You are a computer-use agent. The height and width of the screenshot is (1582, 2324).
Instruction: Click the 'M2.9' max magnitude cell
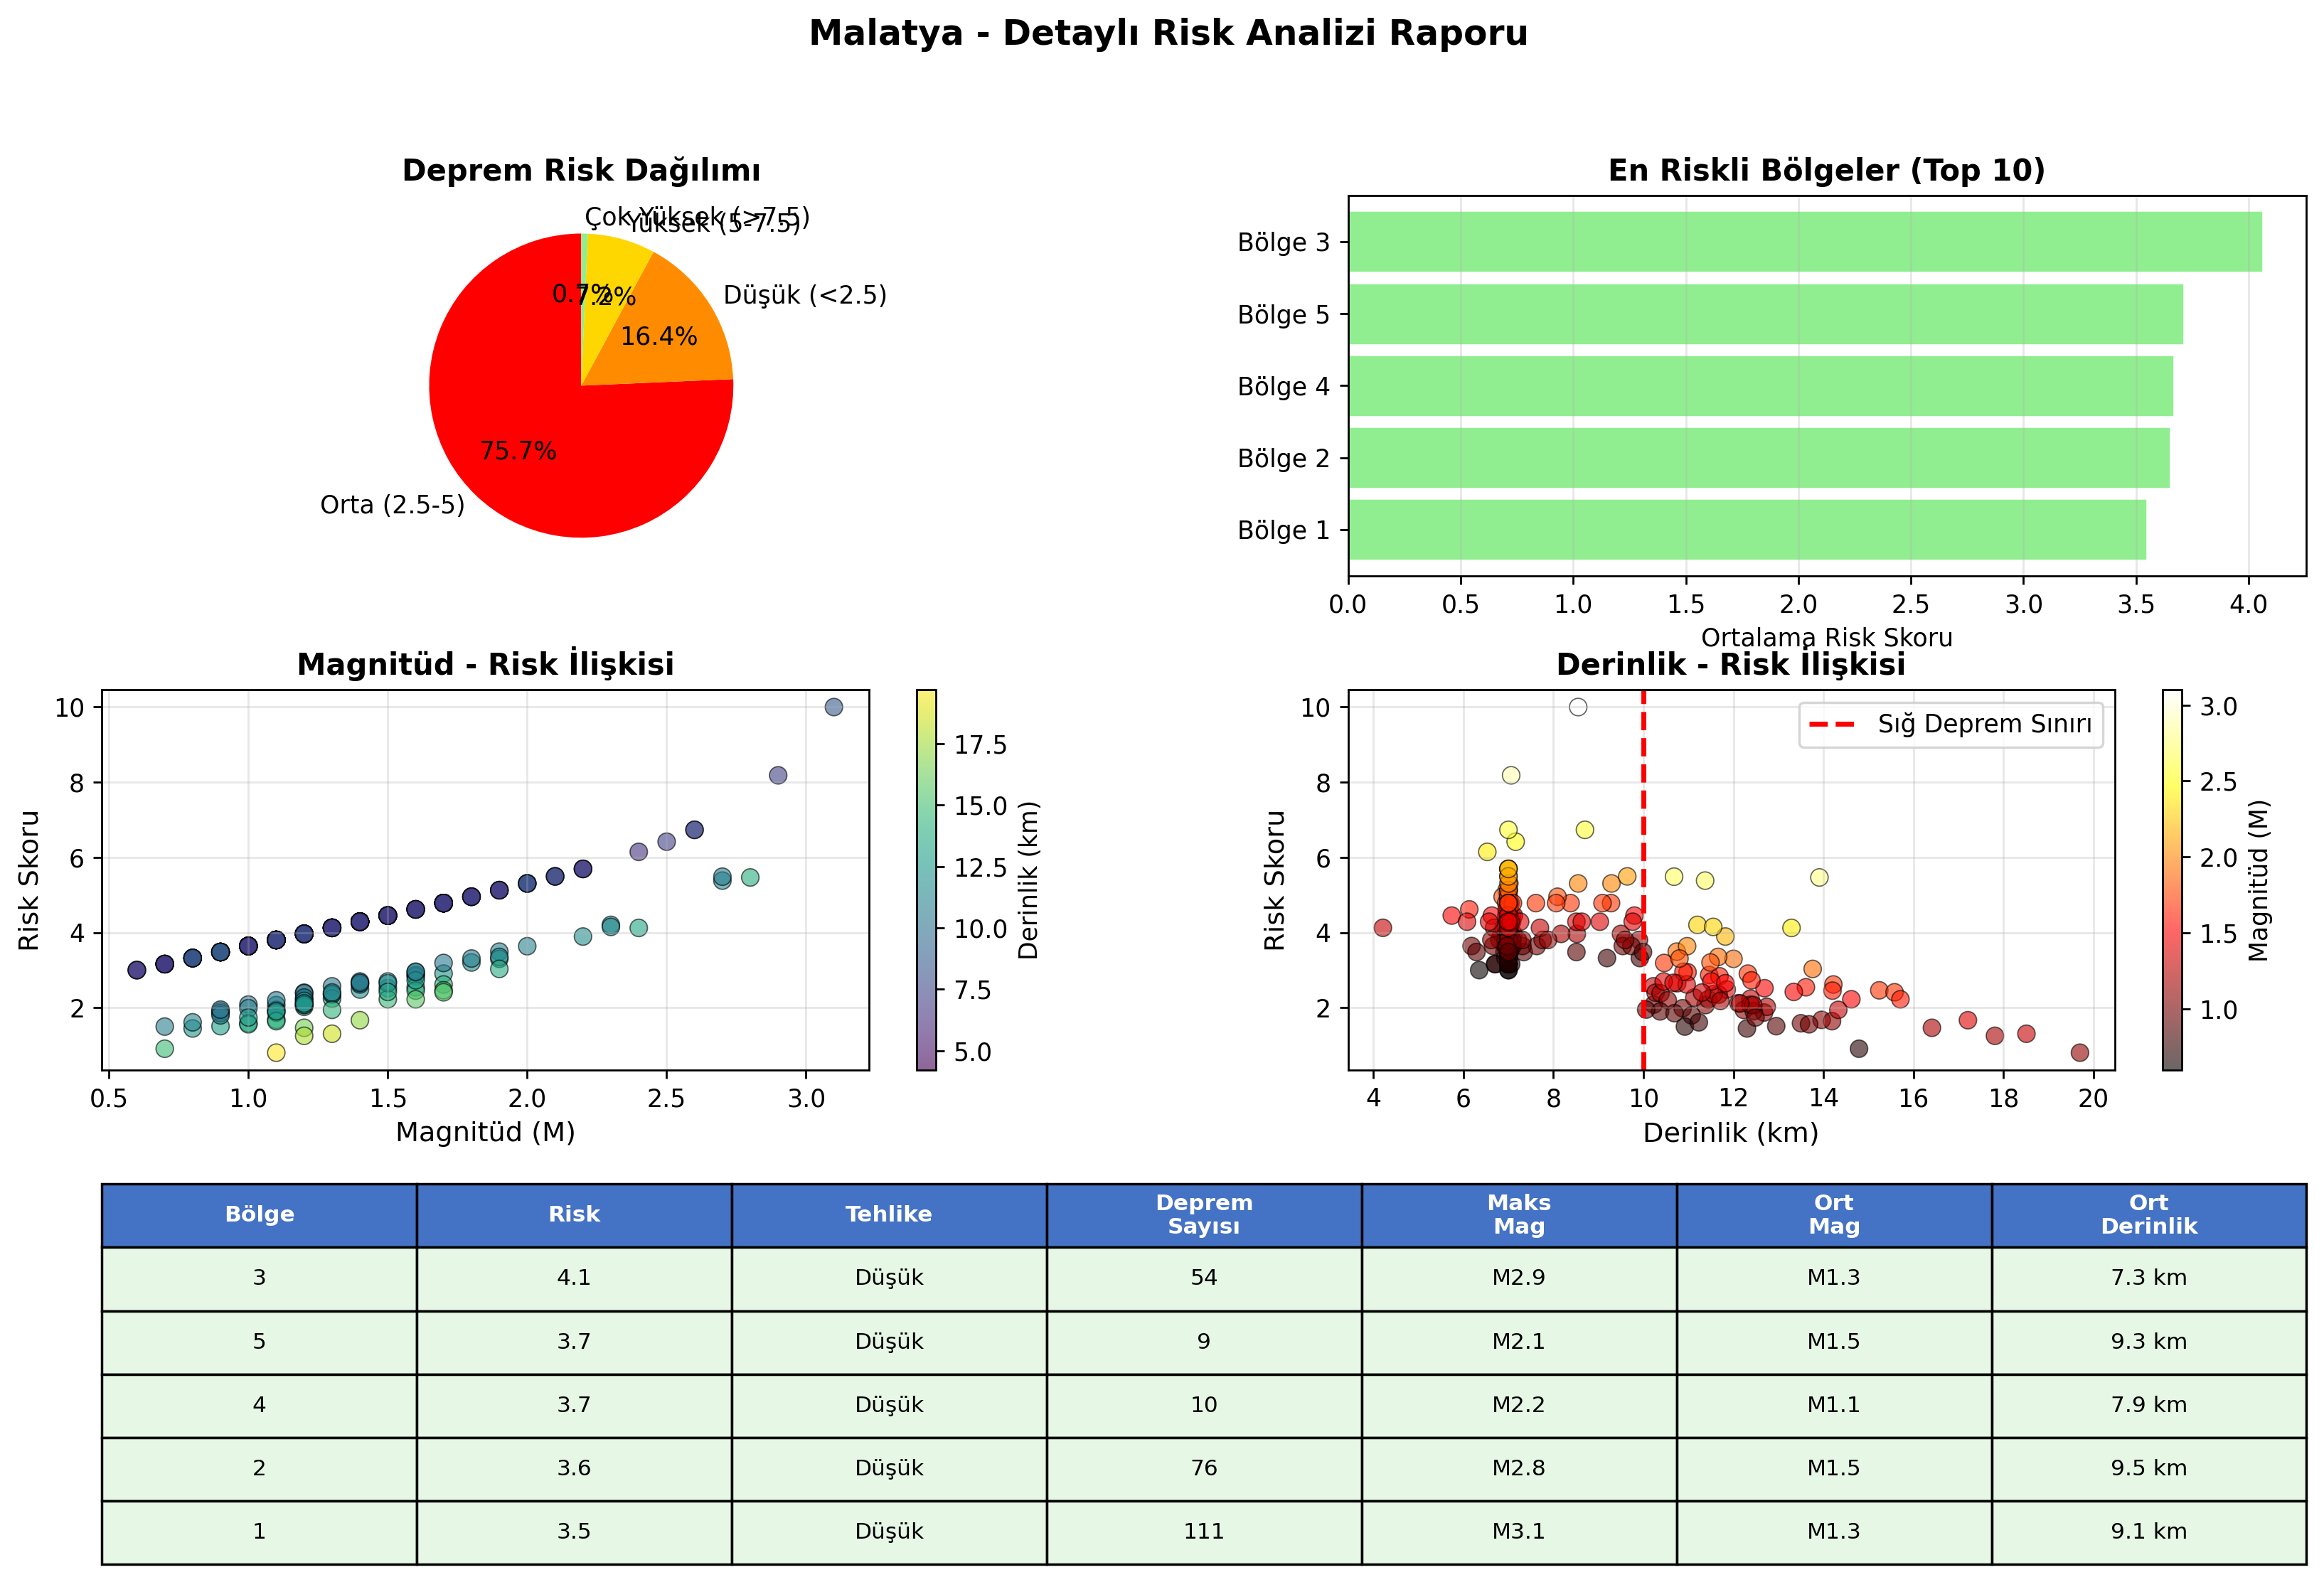(x=1519, y=1278)
